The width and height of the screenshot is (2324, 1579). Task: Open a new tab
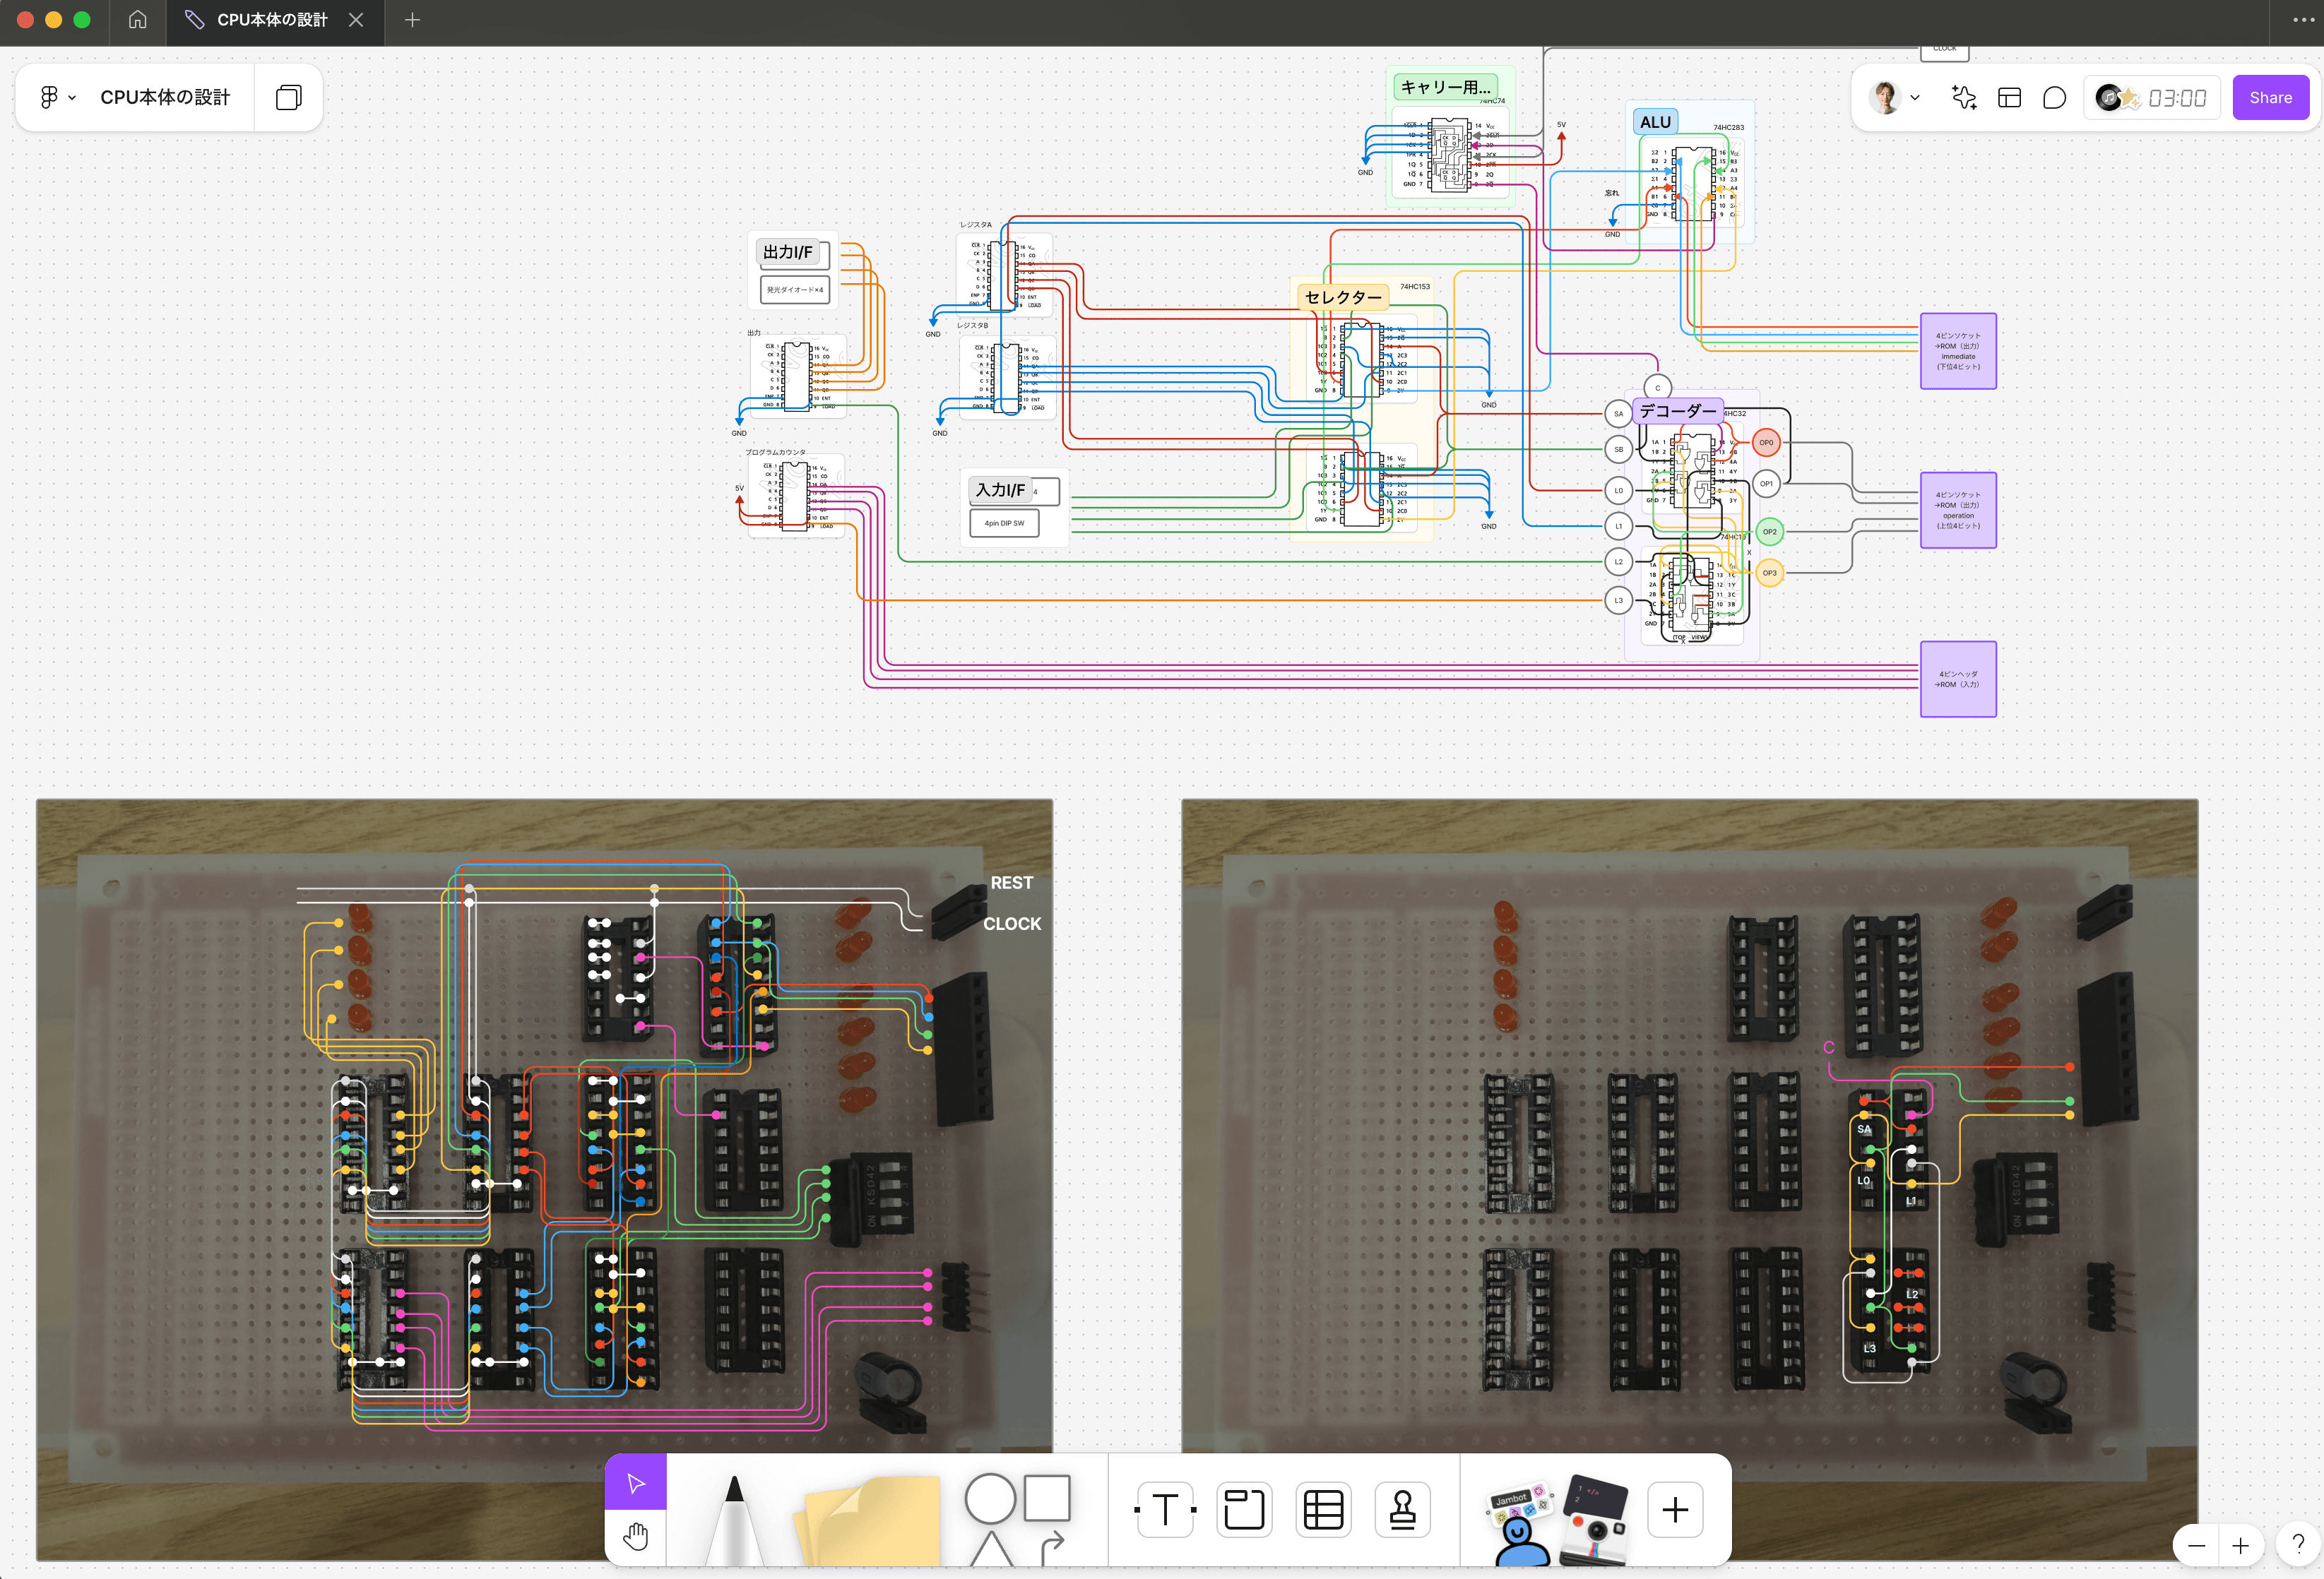(x=412, y=20)
